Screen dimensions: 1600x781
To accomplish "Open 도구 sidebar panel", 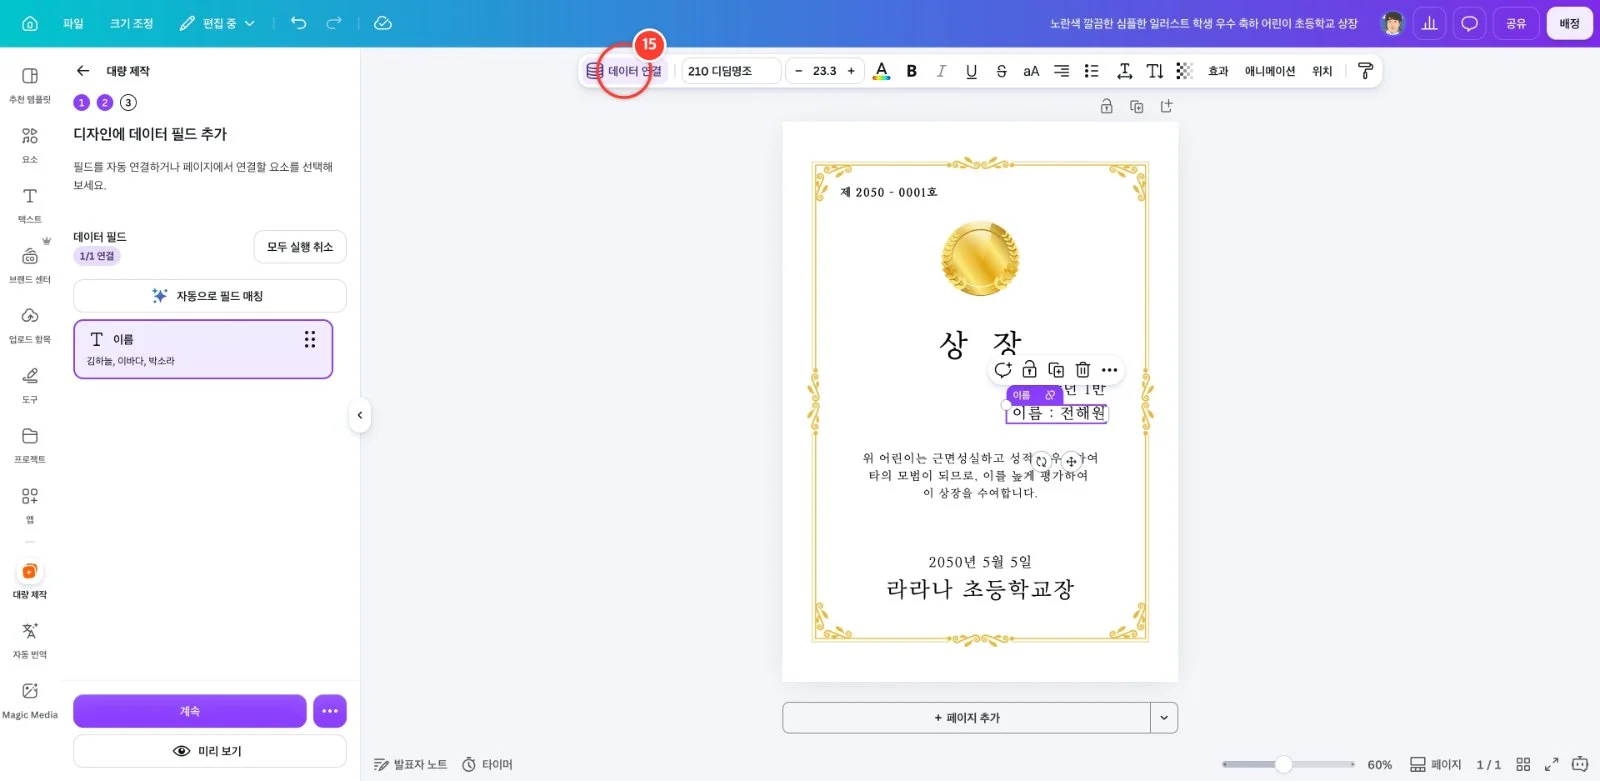I will pos(30,385).
